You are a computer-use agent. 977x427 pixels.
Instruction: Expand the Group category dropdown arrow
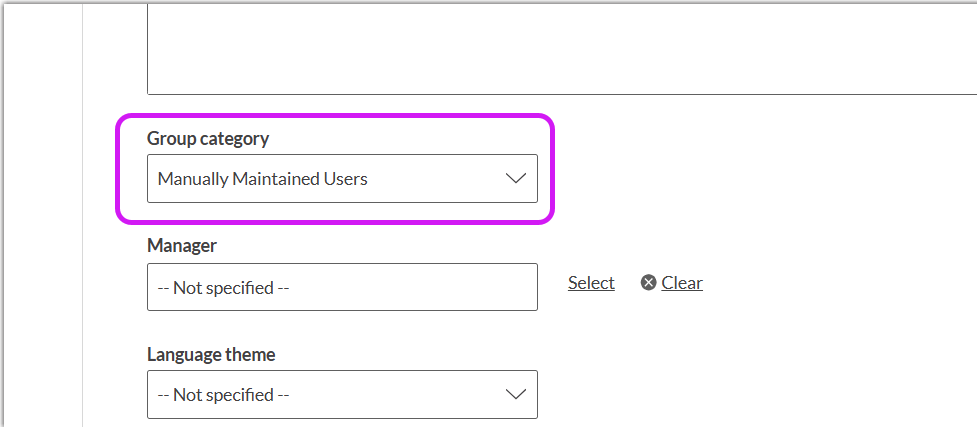pos(515,179)
